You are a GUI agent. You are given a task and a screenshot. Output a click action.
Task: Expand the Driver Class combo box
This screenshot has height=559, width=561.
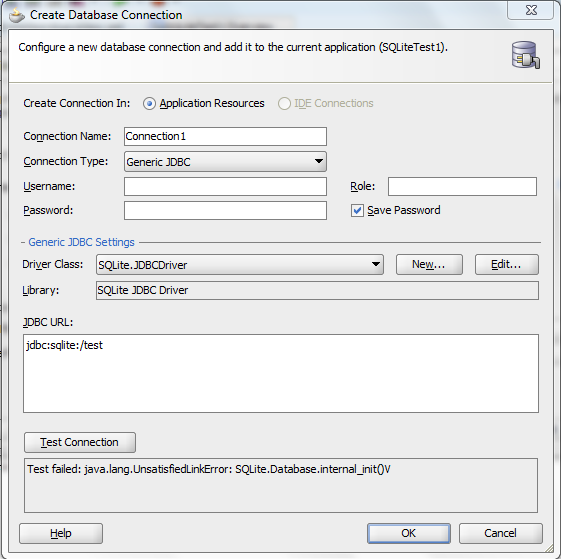click(240, 265)
